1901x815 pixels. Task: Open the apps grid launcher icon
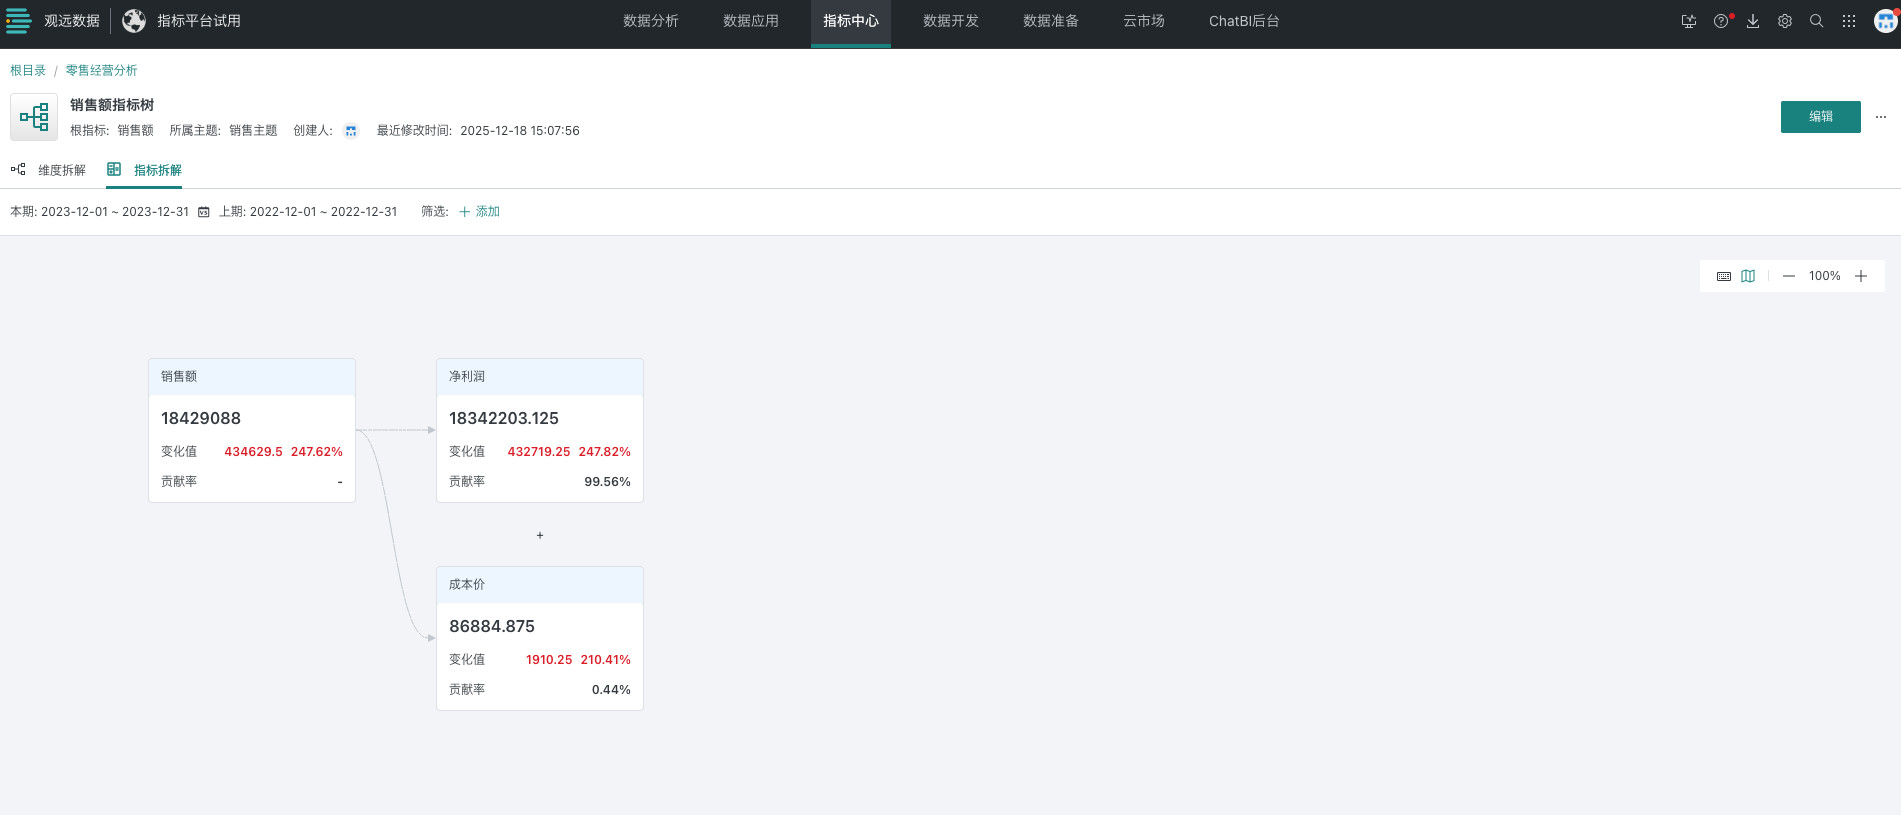point(1849,21)
